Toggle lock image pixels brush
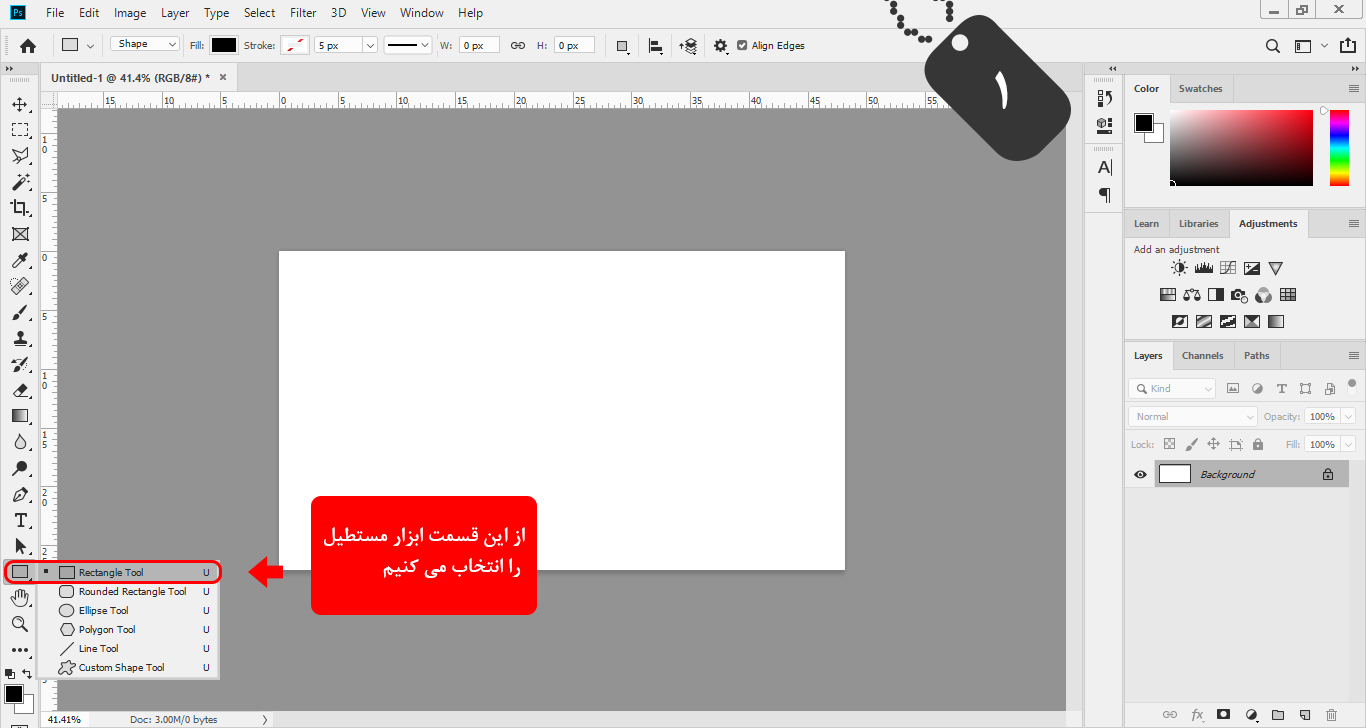The width and height of the screenshot is (1366, 728). pyautogui.click(x=1191, y=444)
